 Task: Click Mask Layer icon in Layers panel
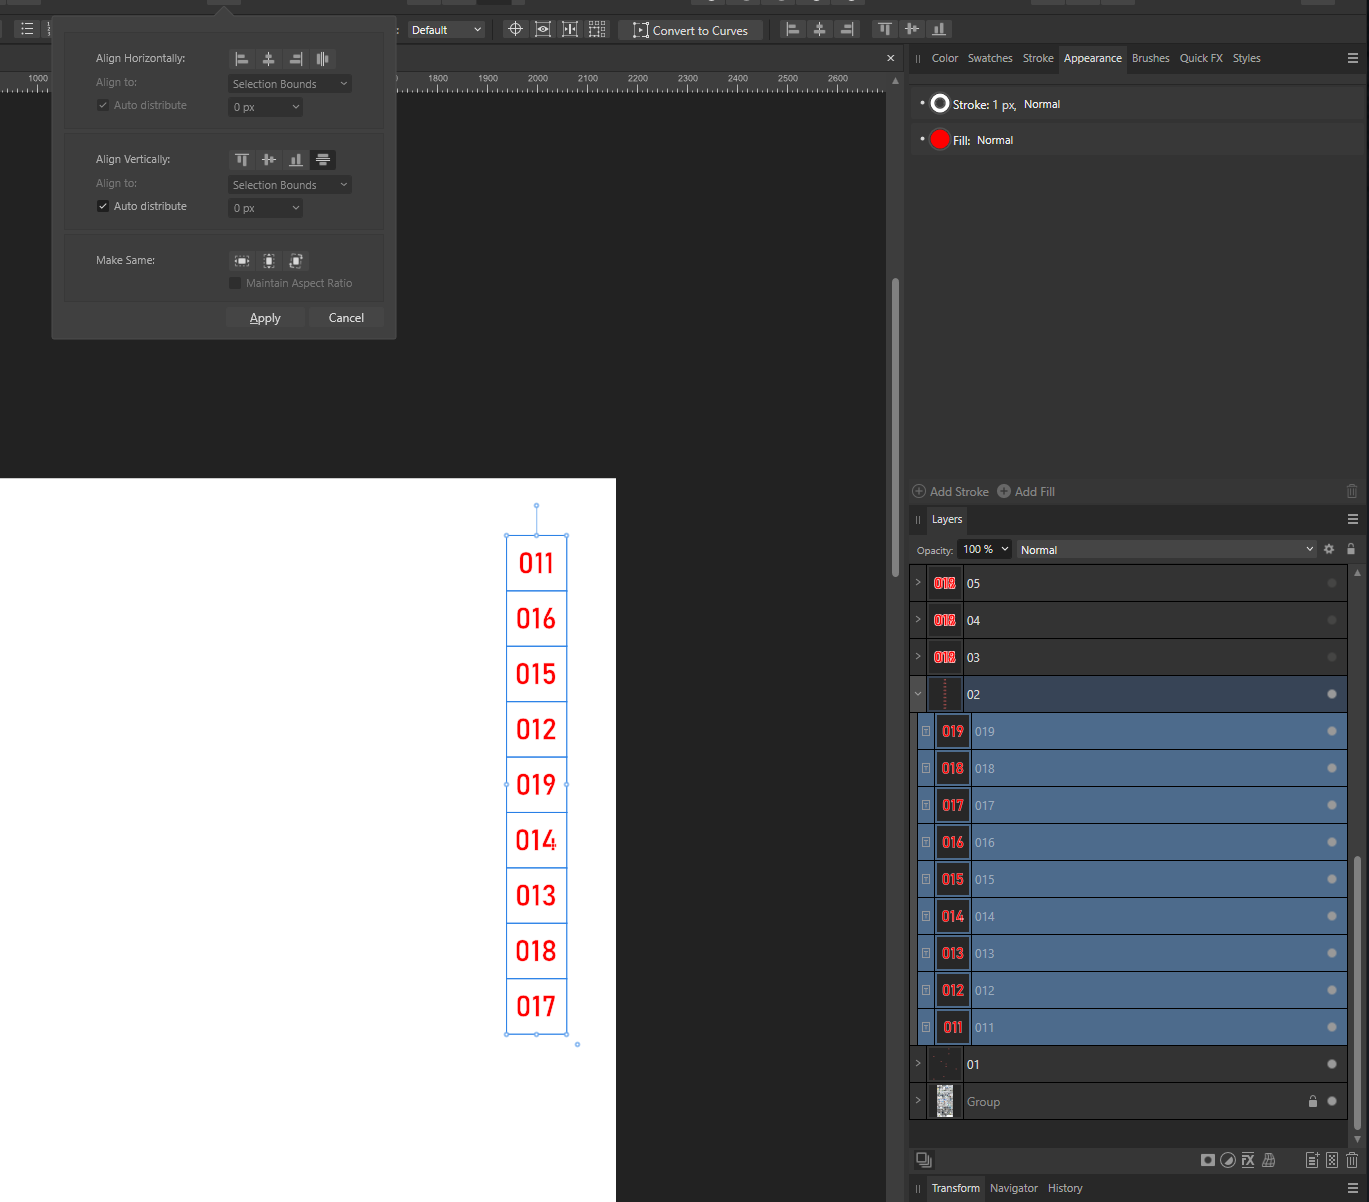point(1208,1160)
